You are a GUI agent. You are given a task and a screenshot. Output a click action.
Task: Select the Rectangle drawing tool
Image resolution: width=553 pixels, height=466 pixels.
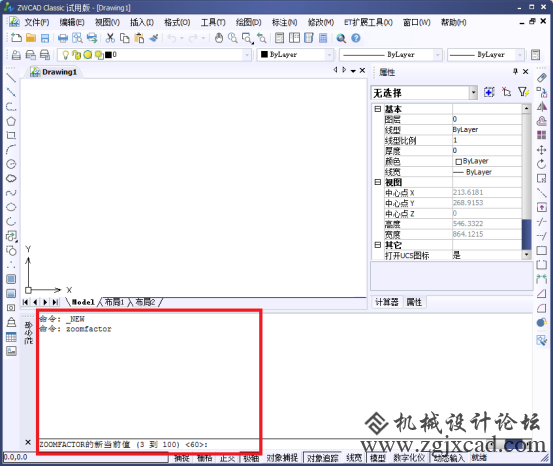pyautogui.click(x=11, y=135)
